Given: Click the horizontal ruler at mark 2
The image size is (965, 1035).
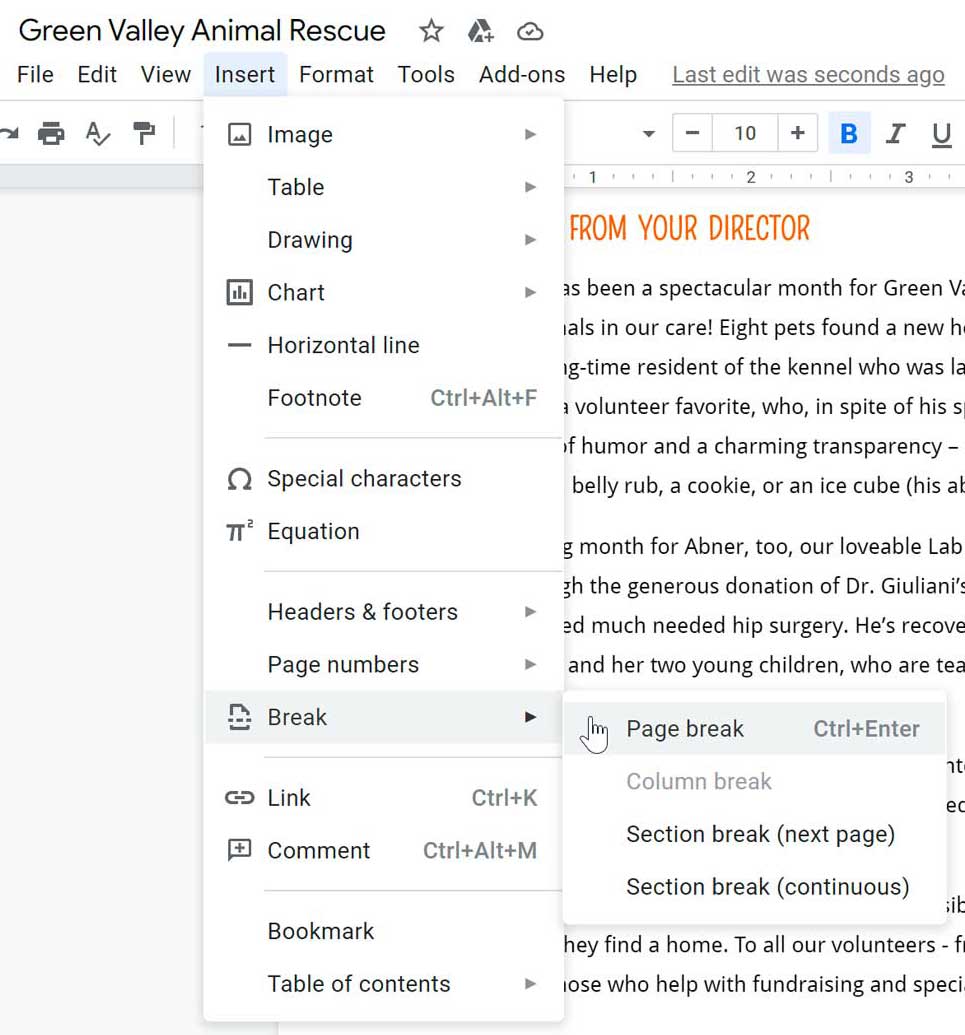Looking at the screenshot, I should (750, 177).
